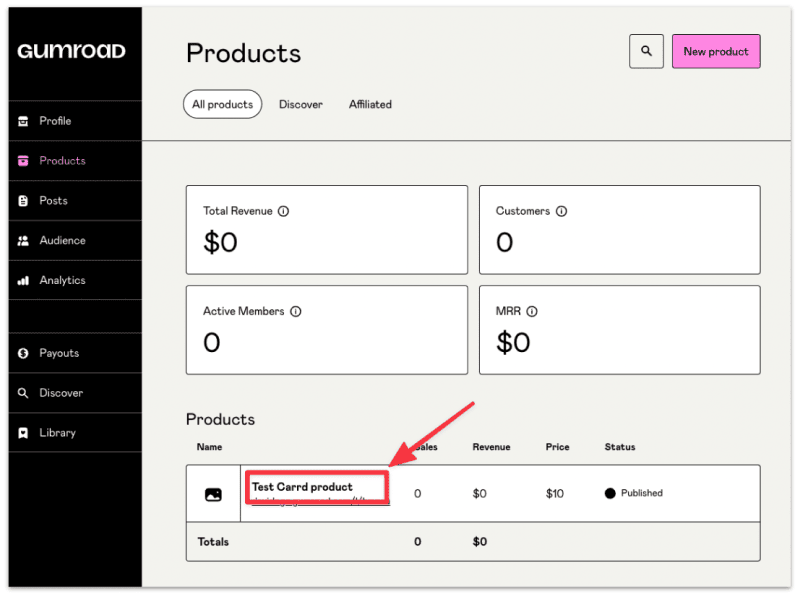Switch to the Affiliated tab
Screen dimensions: 800x597
370,104
